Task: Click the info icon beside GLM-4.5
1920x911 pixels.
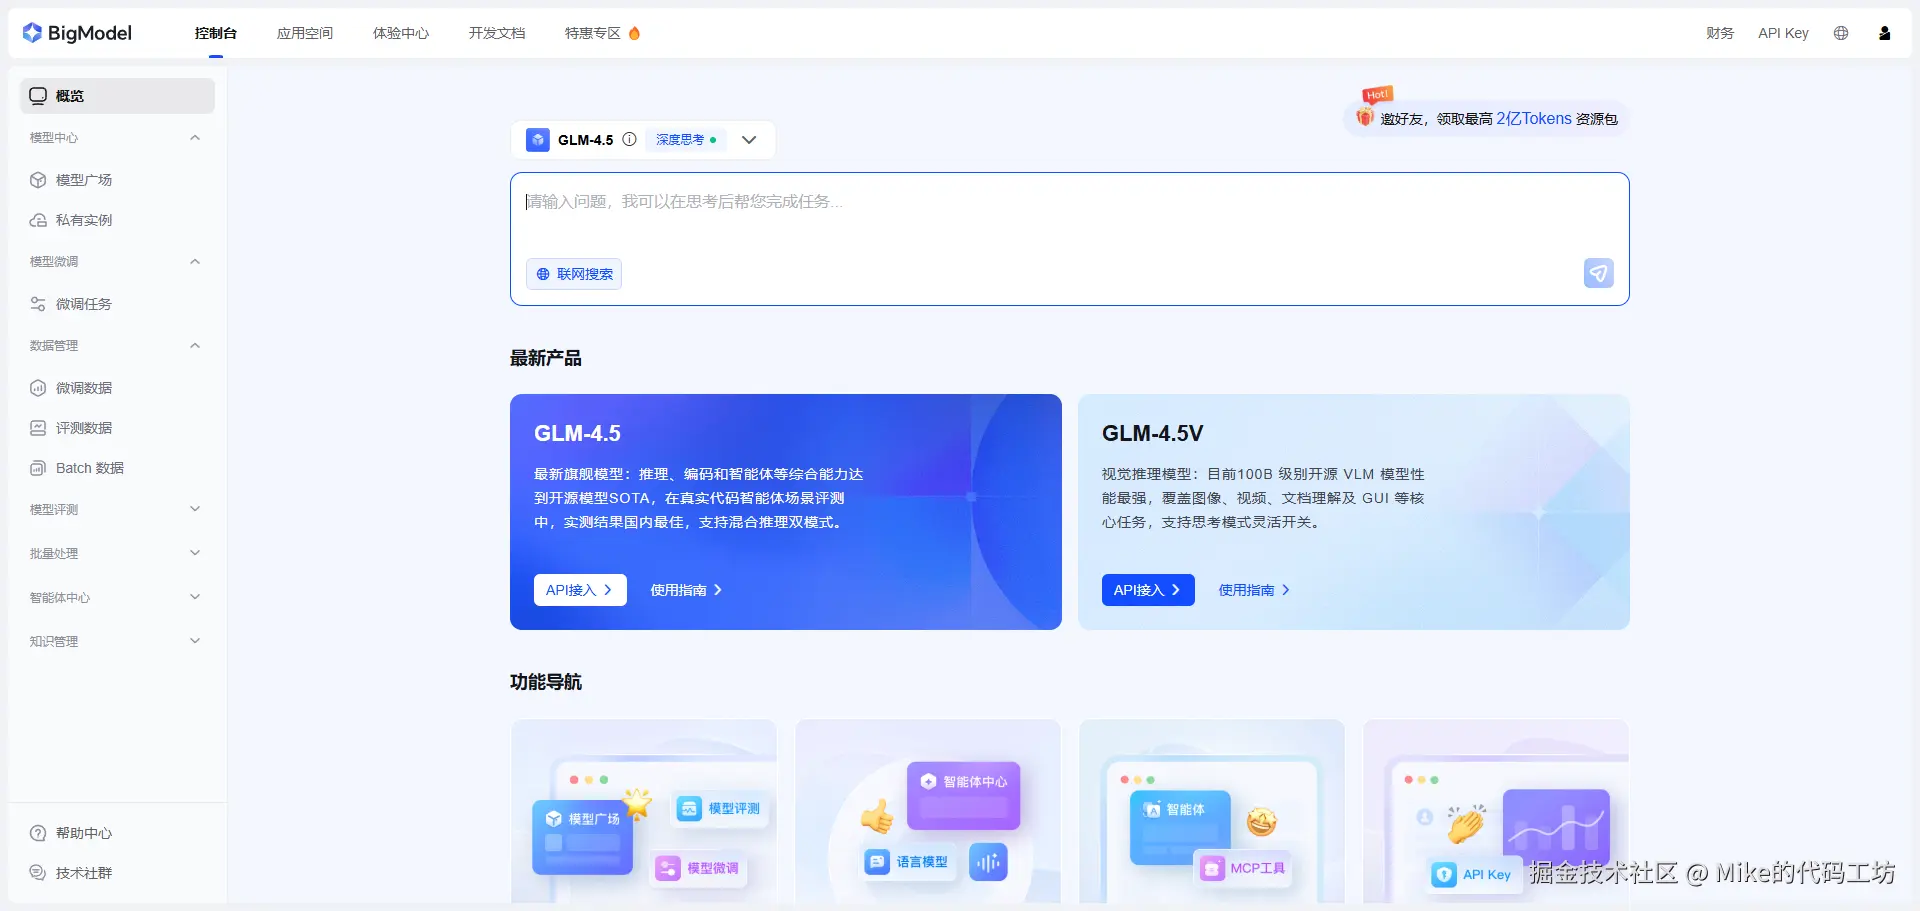Action: point(629,140)
